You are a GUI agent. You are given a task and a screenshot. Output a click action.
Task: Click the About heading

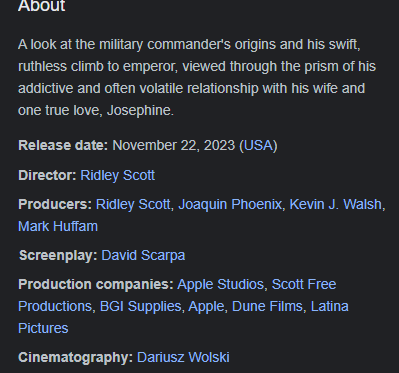[42, 6]
